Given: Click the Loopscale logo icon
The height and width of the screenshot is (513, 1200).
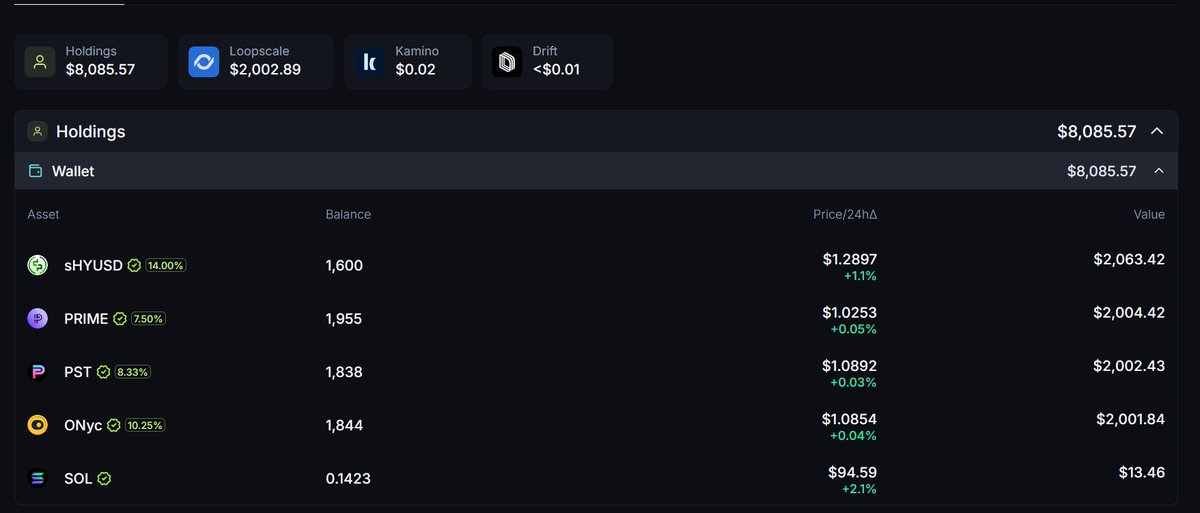Looking at the screenshot, I should tap(204, 62).
